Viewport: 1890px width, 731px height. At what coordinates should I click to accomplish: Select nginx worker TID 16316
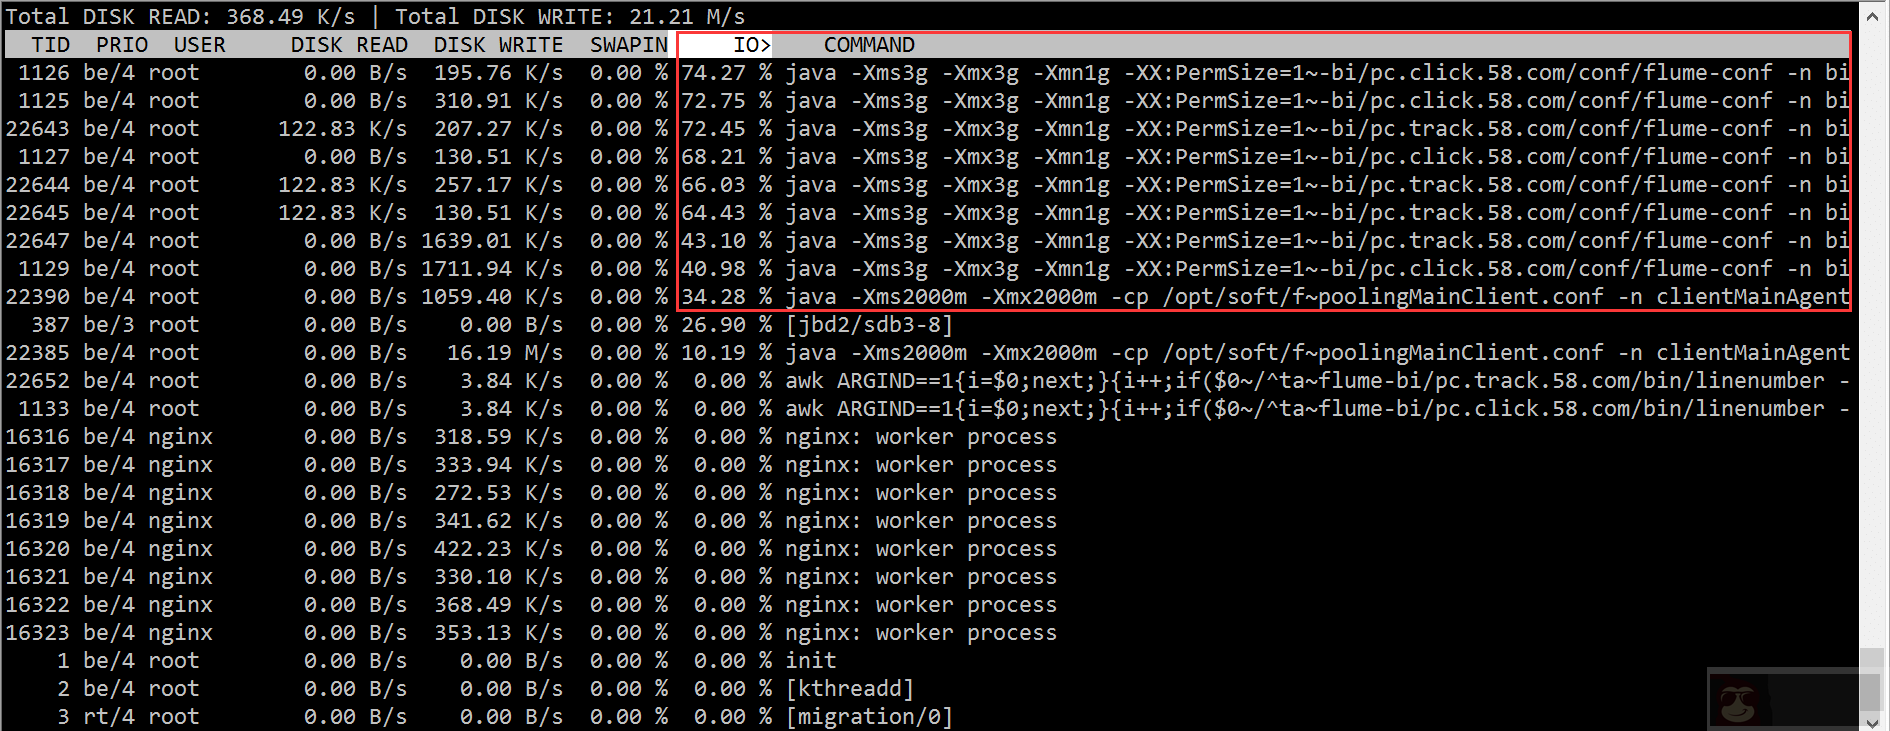point(531,437)
